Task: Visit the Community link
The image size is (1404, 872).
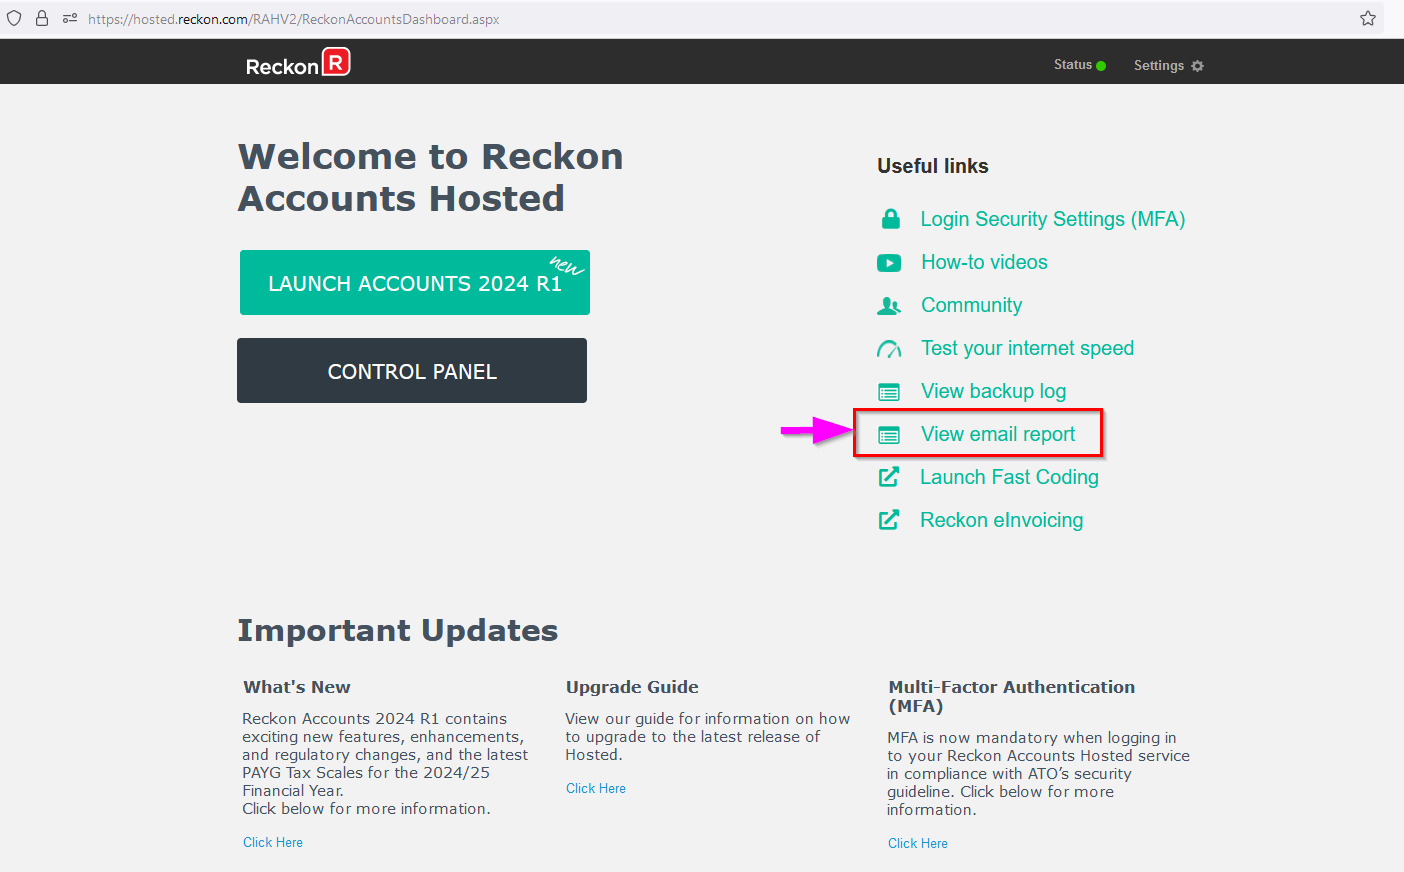Action: pos(972,305)
